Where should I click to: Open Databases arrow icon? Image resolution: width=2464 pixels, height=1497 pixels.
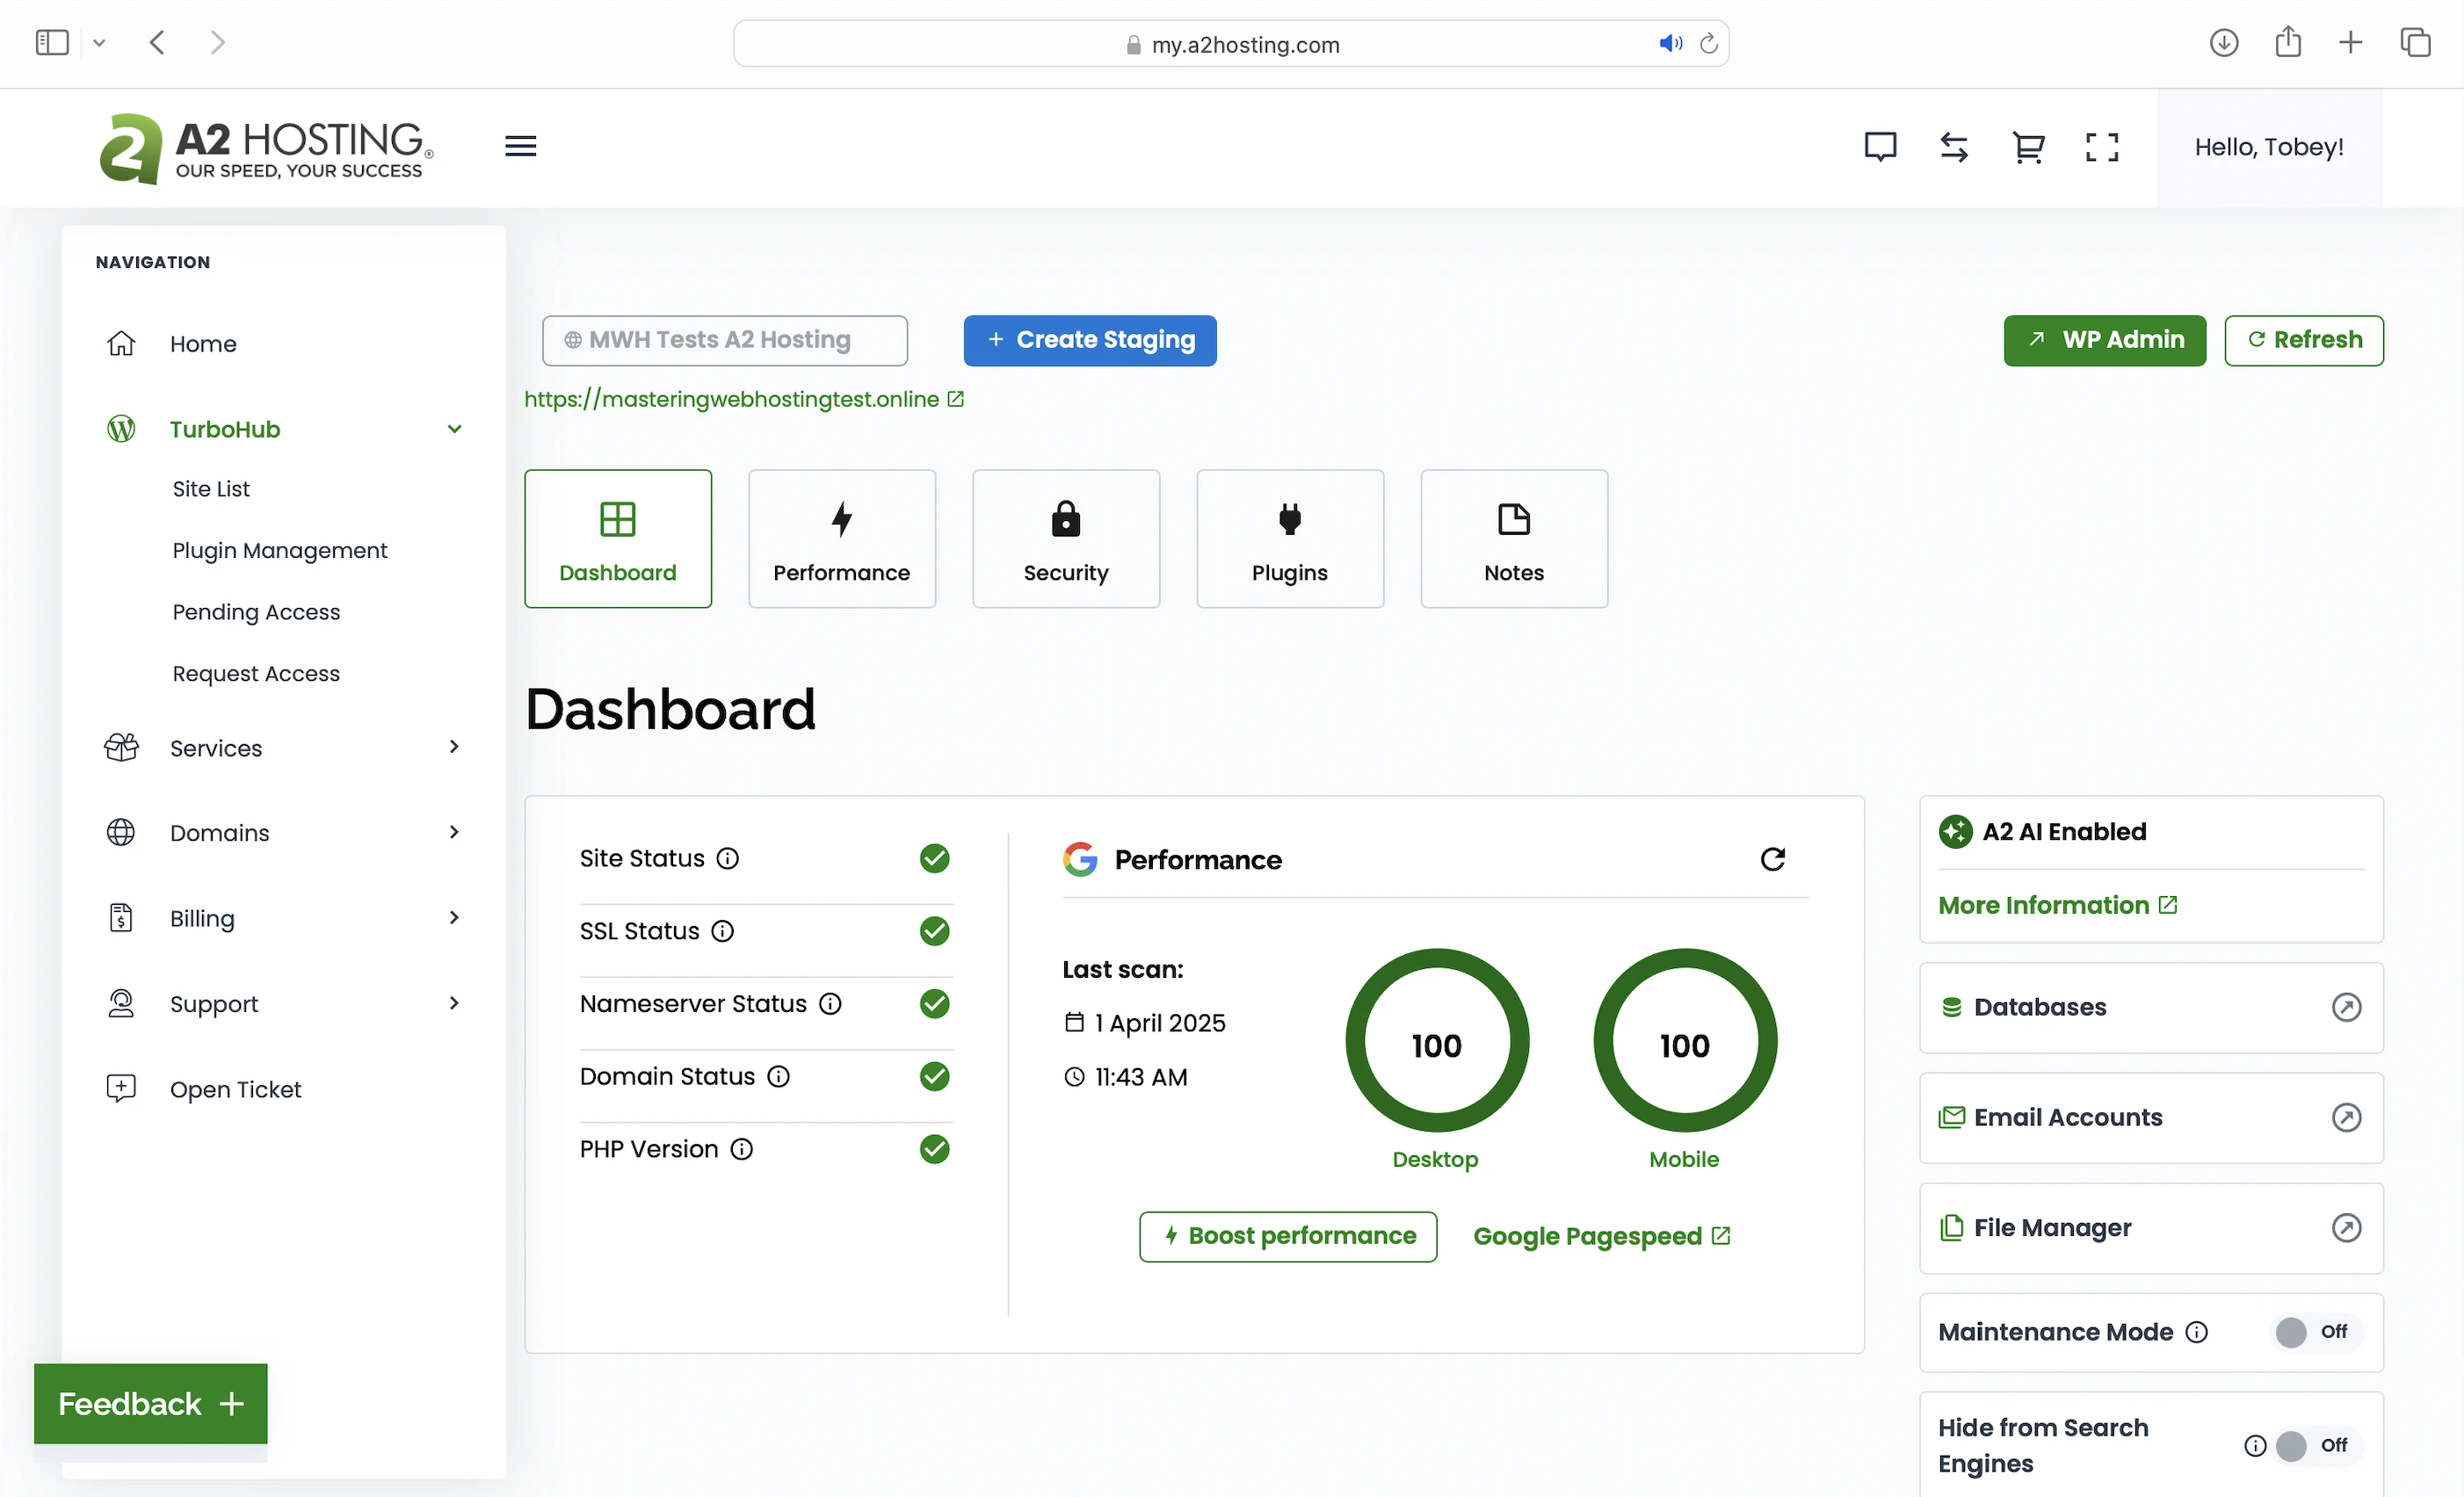click(2346, 1007)
